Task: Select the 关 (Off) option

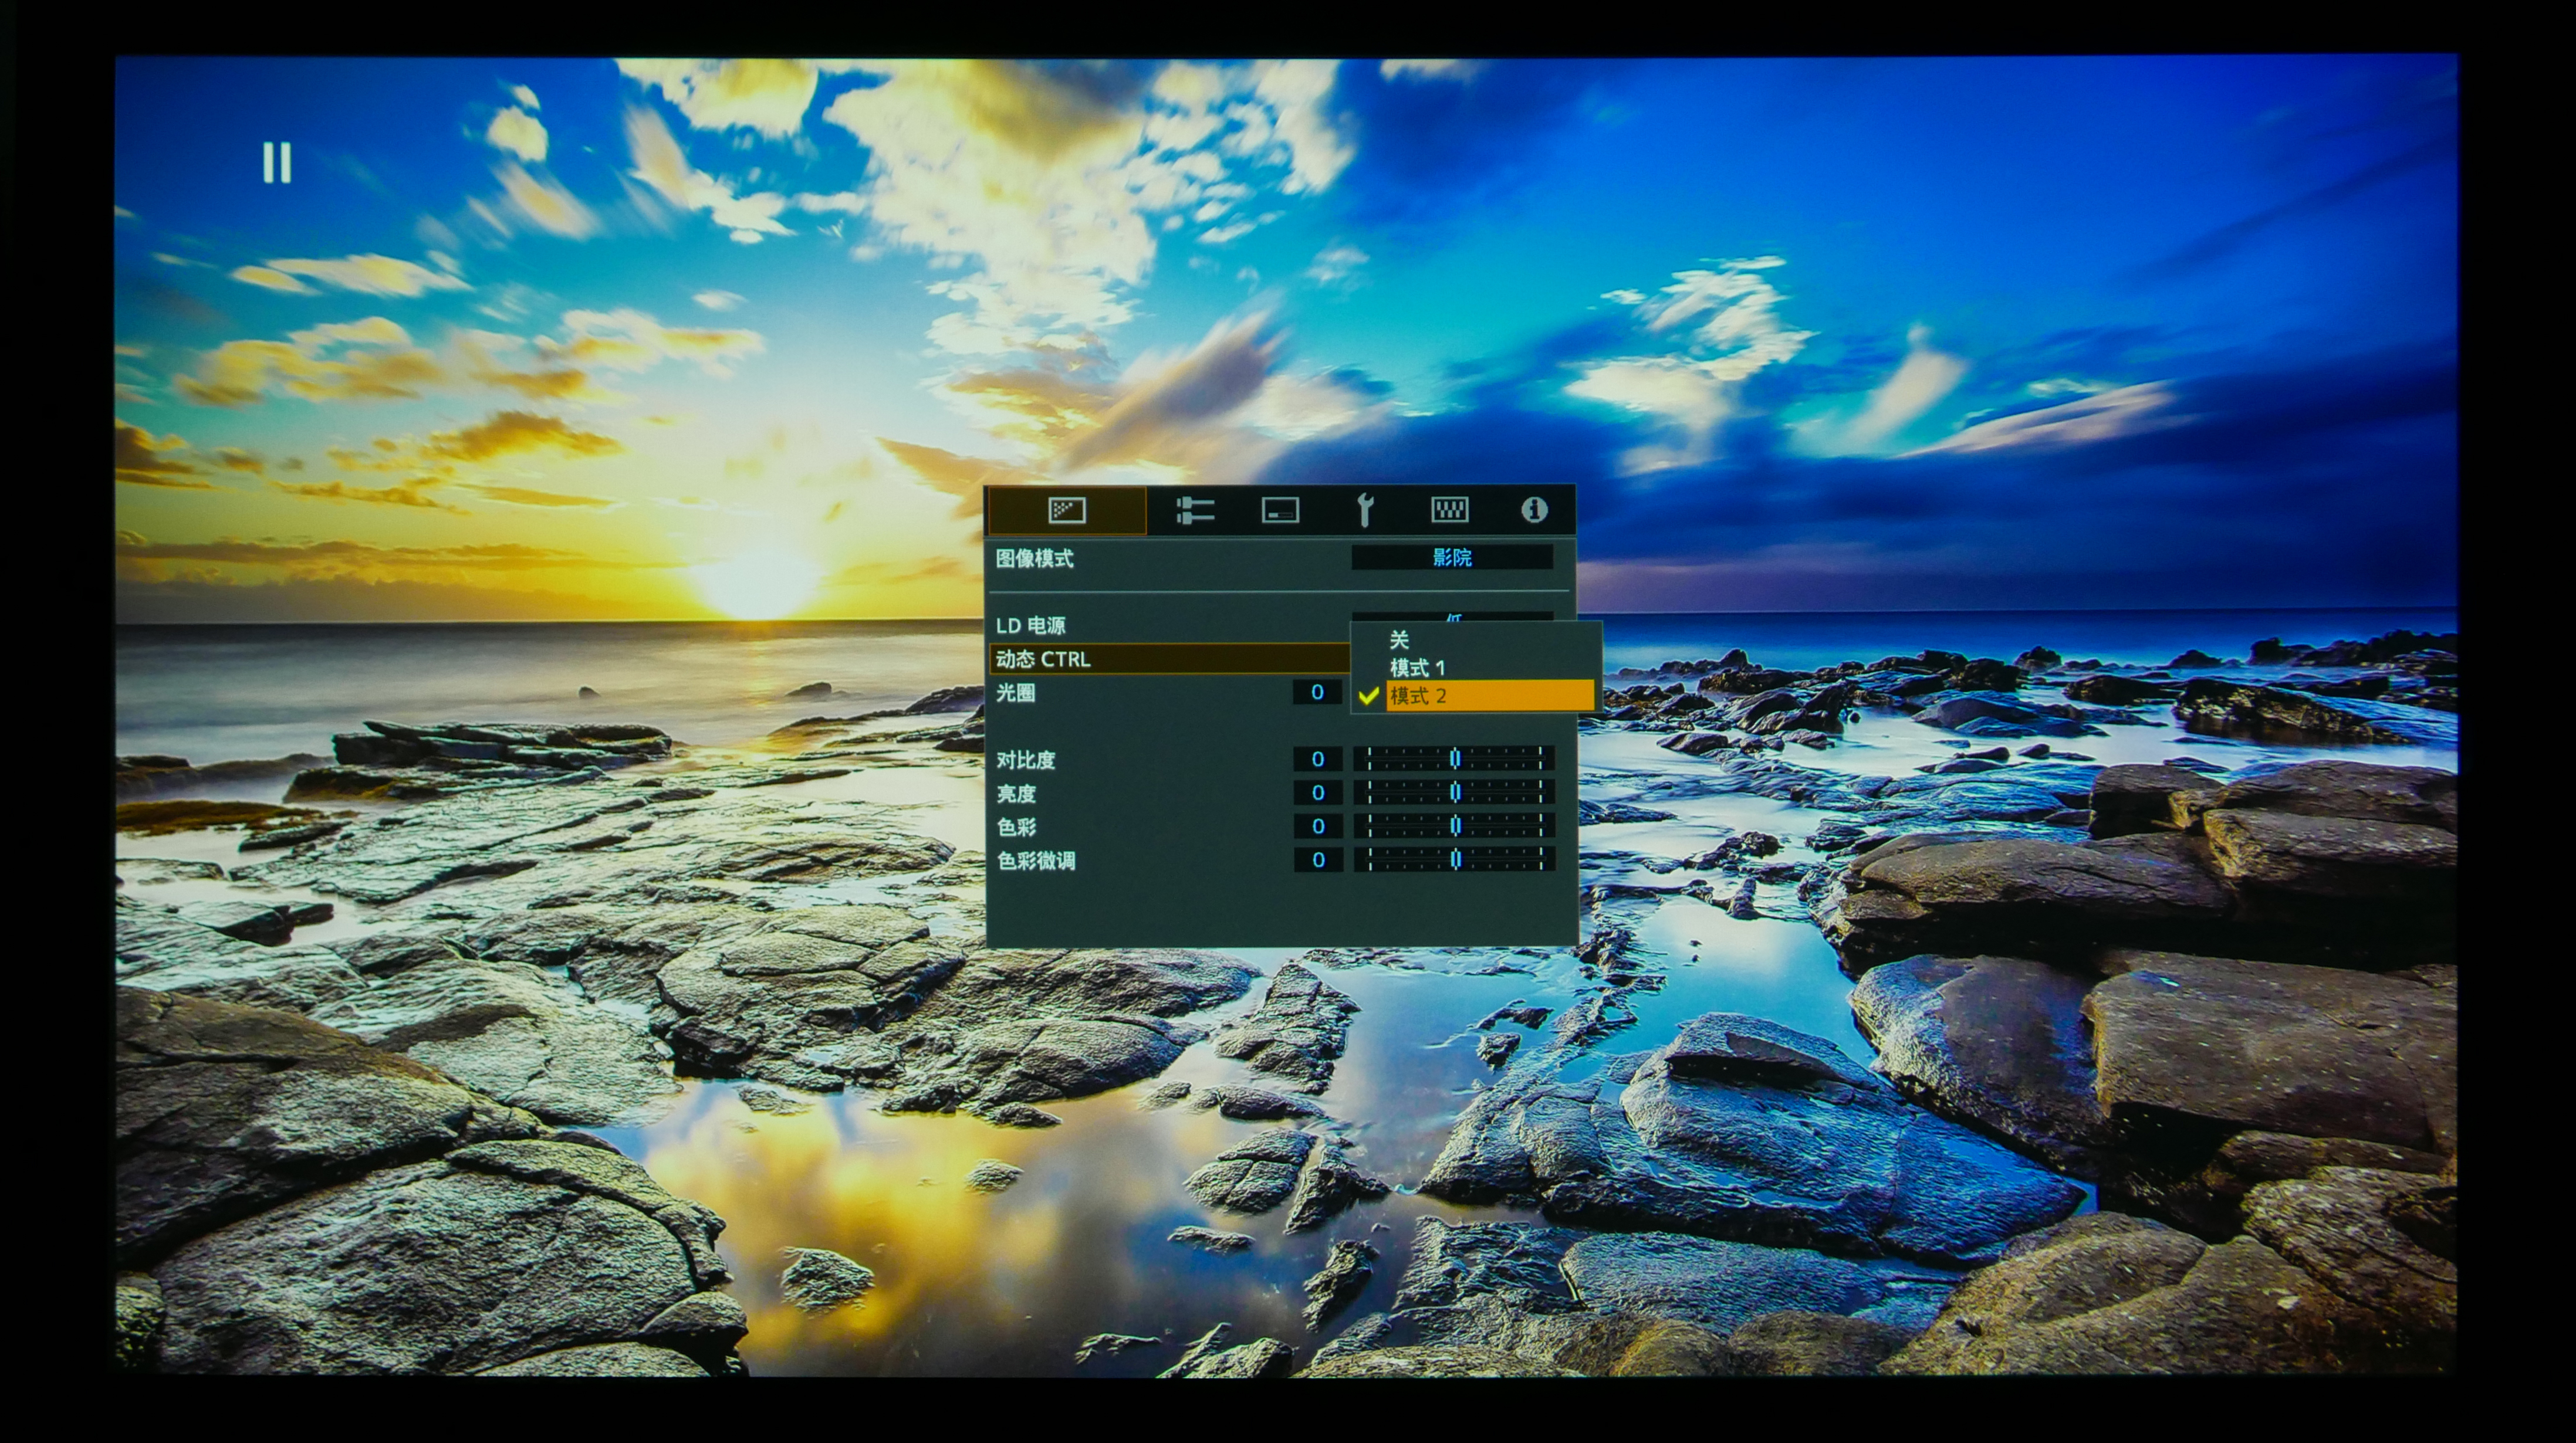Action: (x=1399, y=639)
